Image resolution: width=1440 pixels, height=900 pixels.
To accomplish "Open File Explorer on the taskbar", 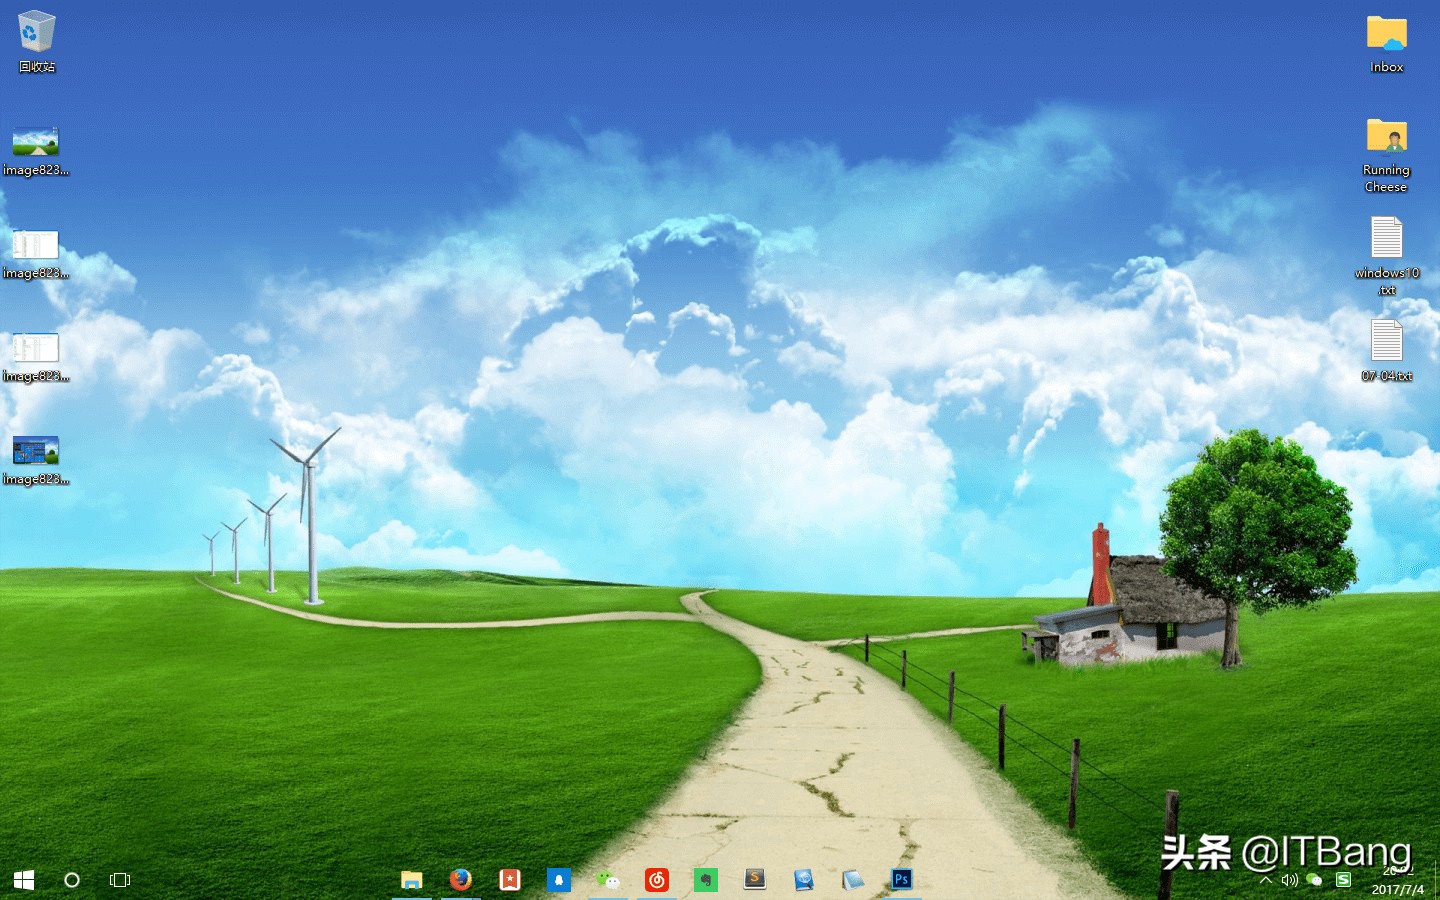I will (x=412, y=880).
